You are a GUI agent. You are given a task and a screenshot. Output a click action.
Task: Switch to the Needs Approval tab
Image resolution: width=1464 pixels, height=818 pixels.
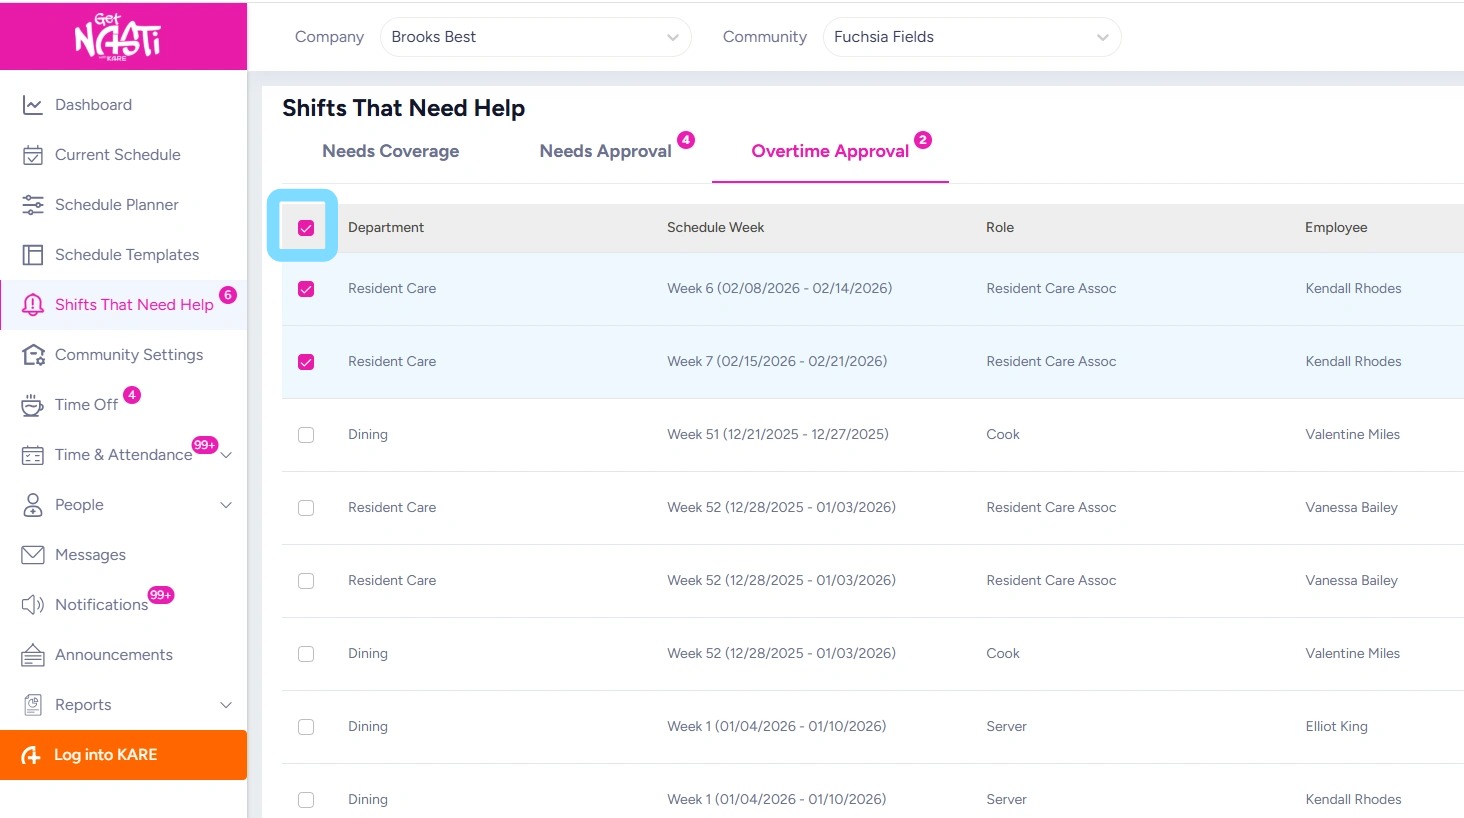pos(605,151)
